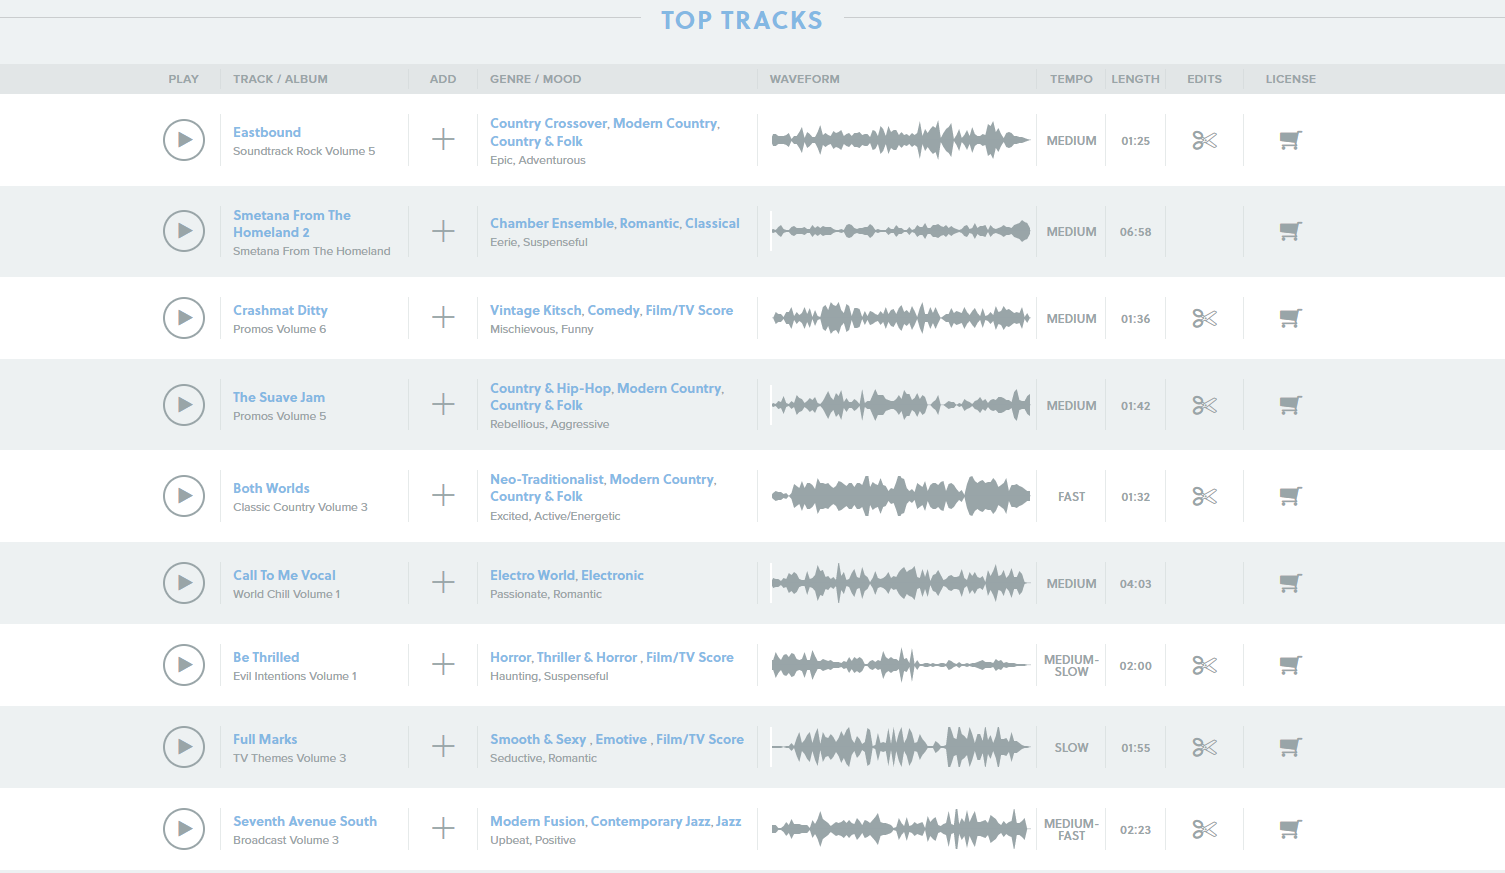Play the Full Marks track
This screenshot has width=1505, height=873.
coord(184,746)
